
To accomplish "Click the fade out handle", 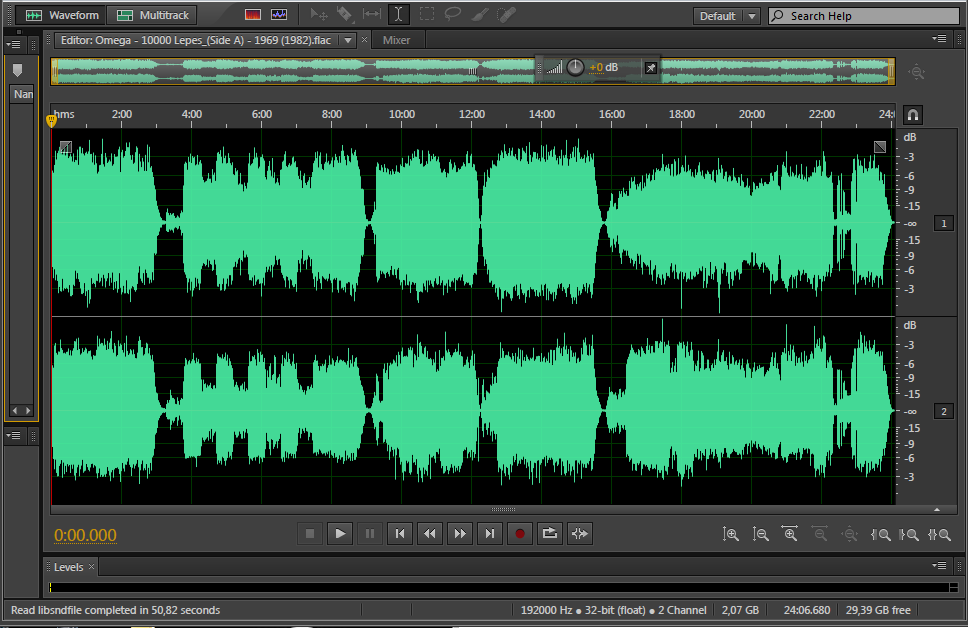I will pos(880,146).
